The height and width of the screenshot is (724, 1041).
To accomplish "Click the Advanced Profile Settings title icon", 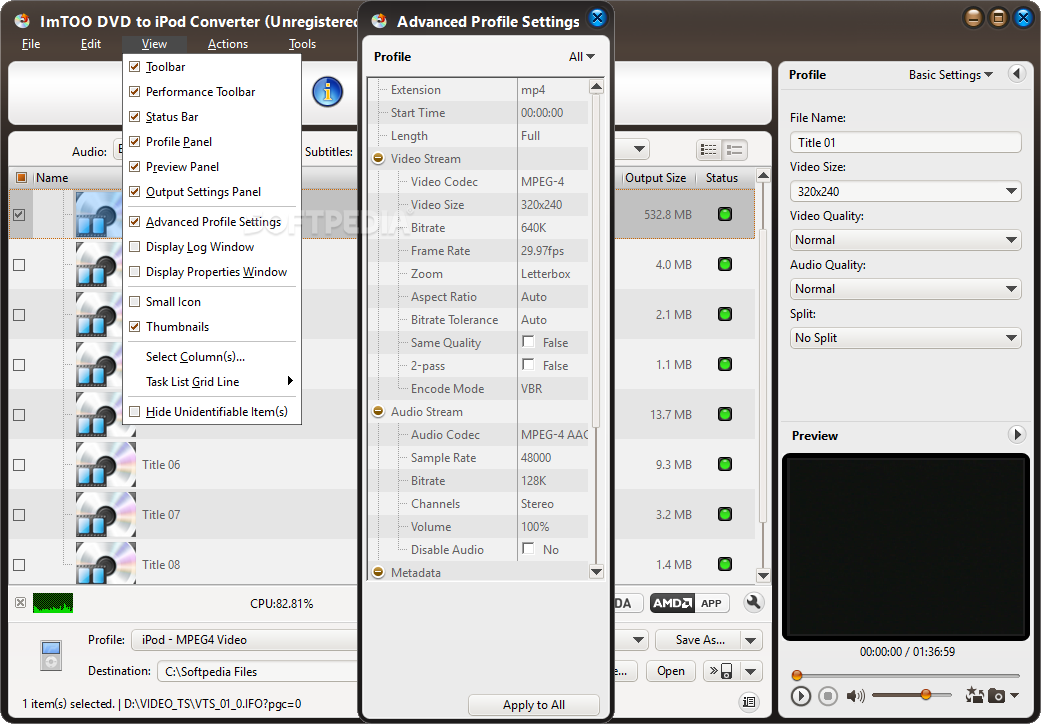I will point(379,21).
